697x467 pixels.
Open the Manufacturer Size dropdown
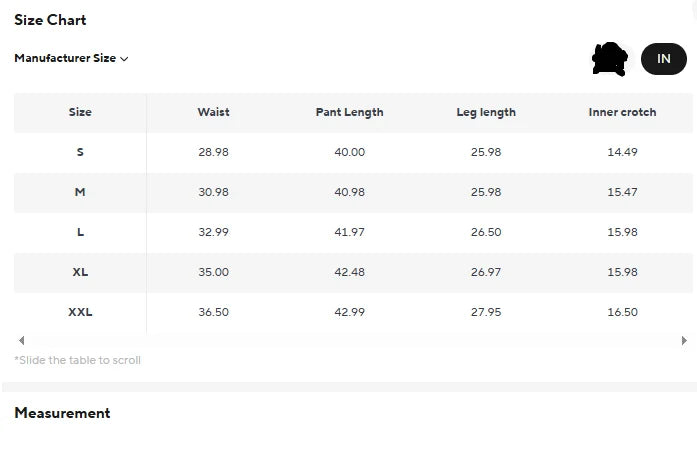(x=72, y=58)
